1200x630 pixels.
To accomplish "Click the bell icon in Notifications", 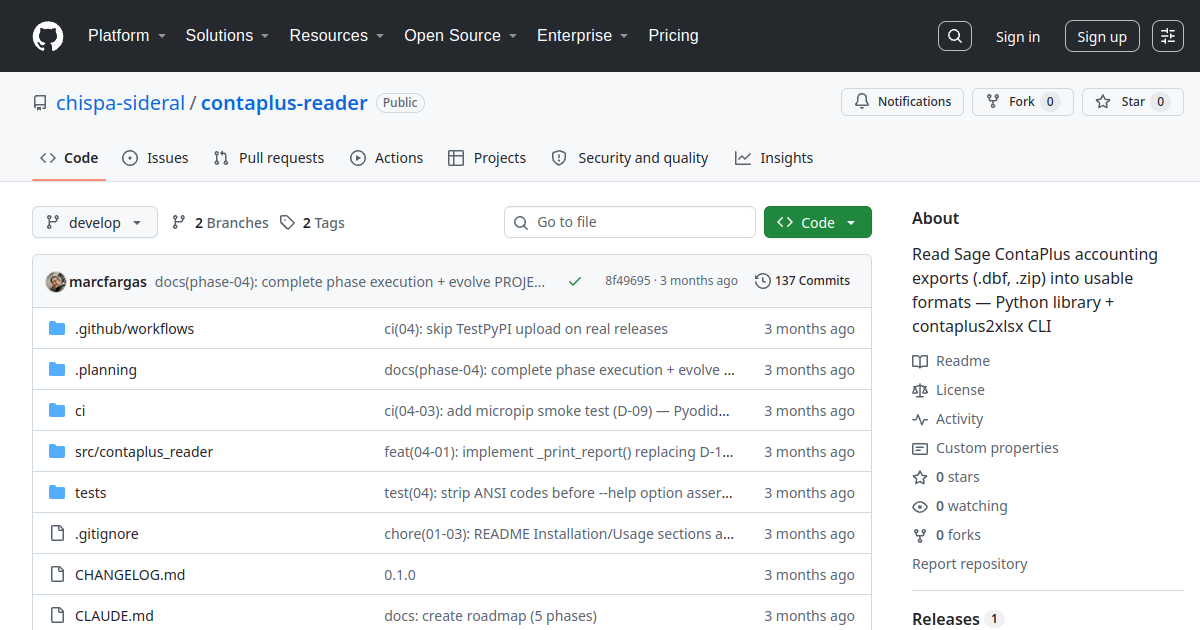I will [862, 102].
